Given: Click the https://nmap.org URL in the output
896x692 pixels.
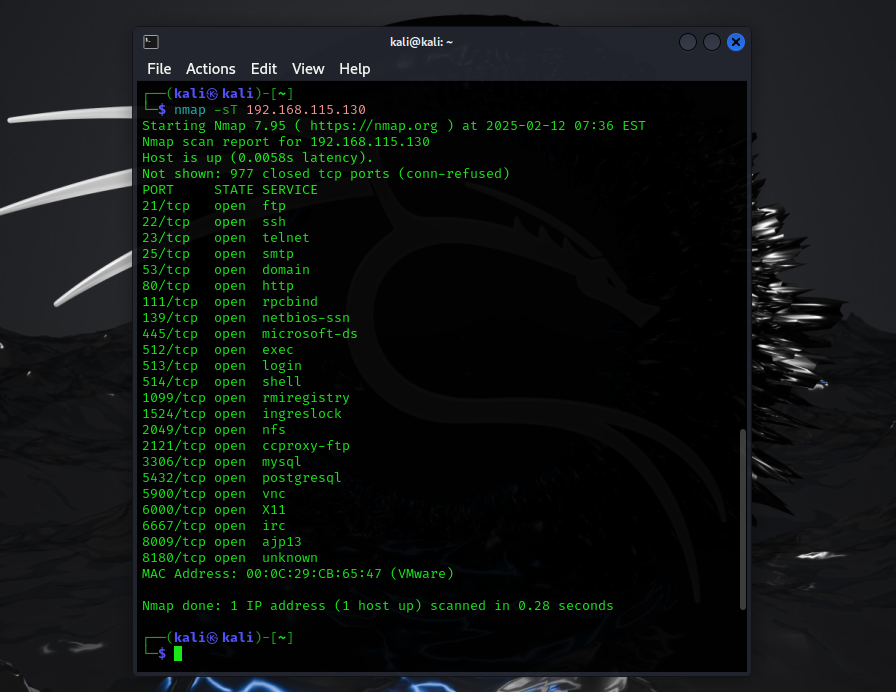Looking at the screenshot, I should (374, 126).
